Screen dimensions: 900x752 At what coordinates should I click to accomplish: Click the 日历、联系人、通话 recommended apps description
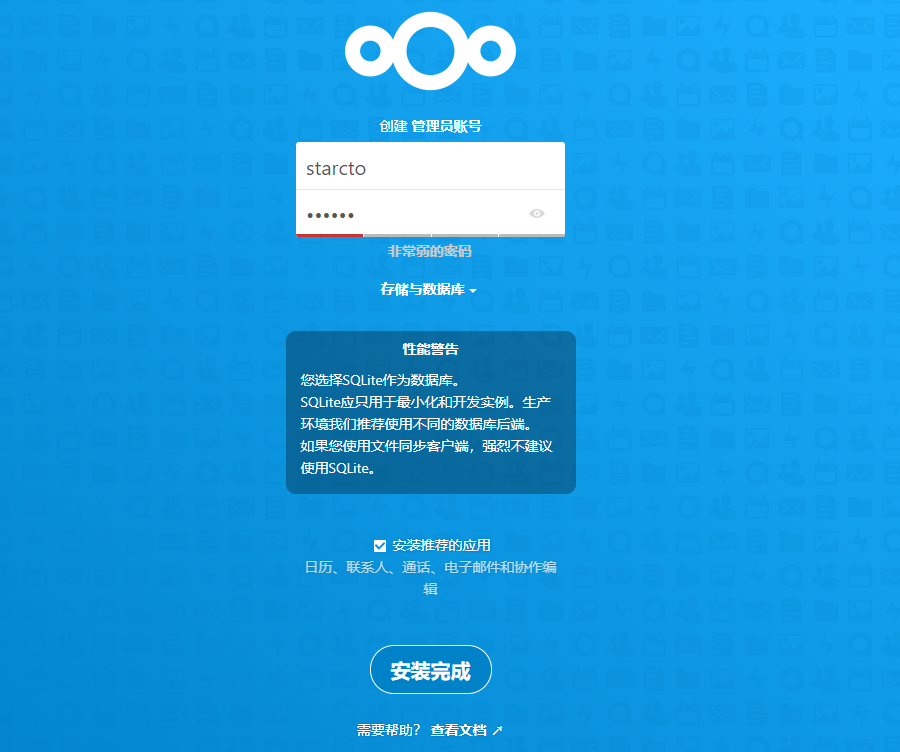click(x=430, y=577)
